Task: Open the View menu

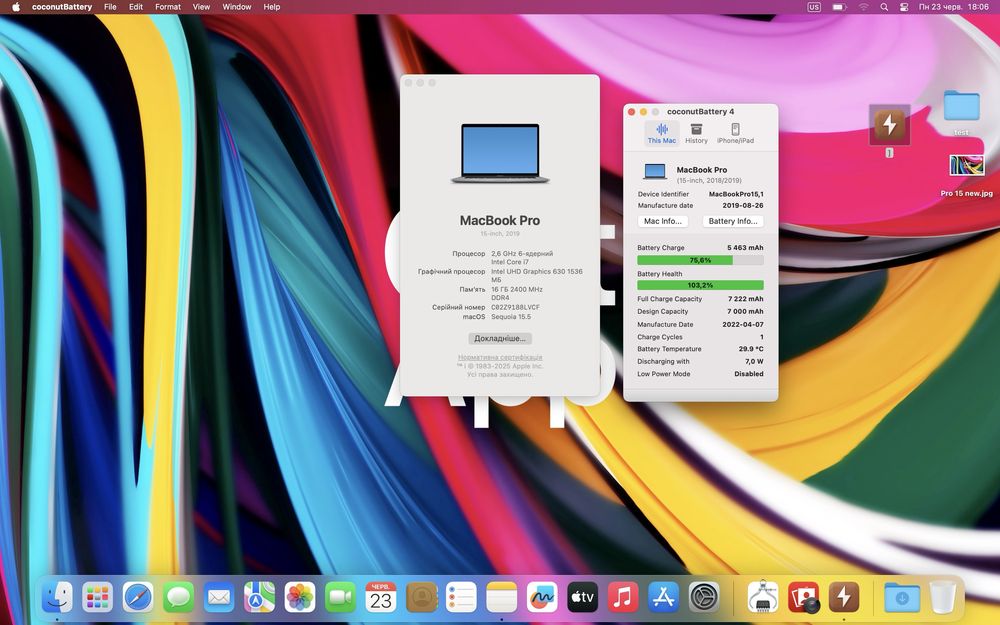Action: coord(202,7)
